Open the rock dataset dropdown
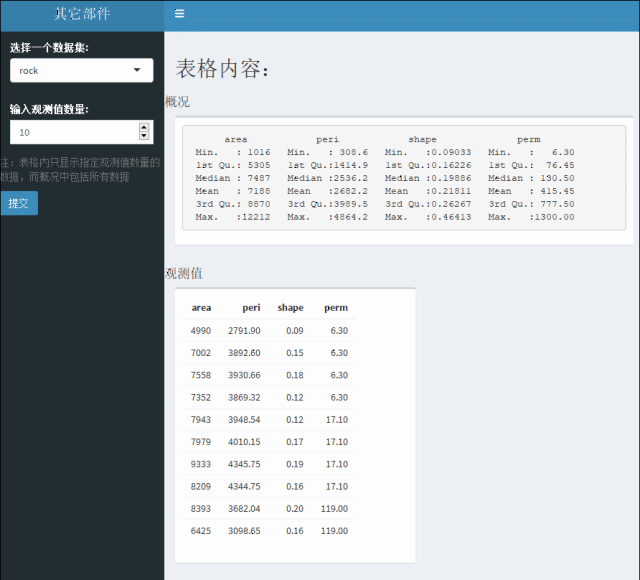640x580 pixels. point(82,70)
